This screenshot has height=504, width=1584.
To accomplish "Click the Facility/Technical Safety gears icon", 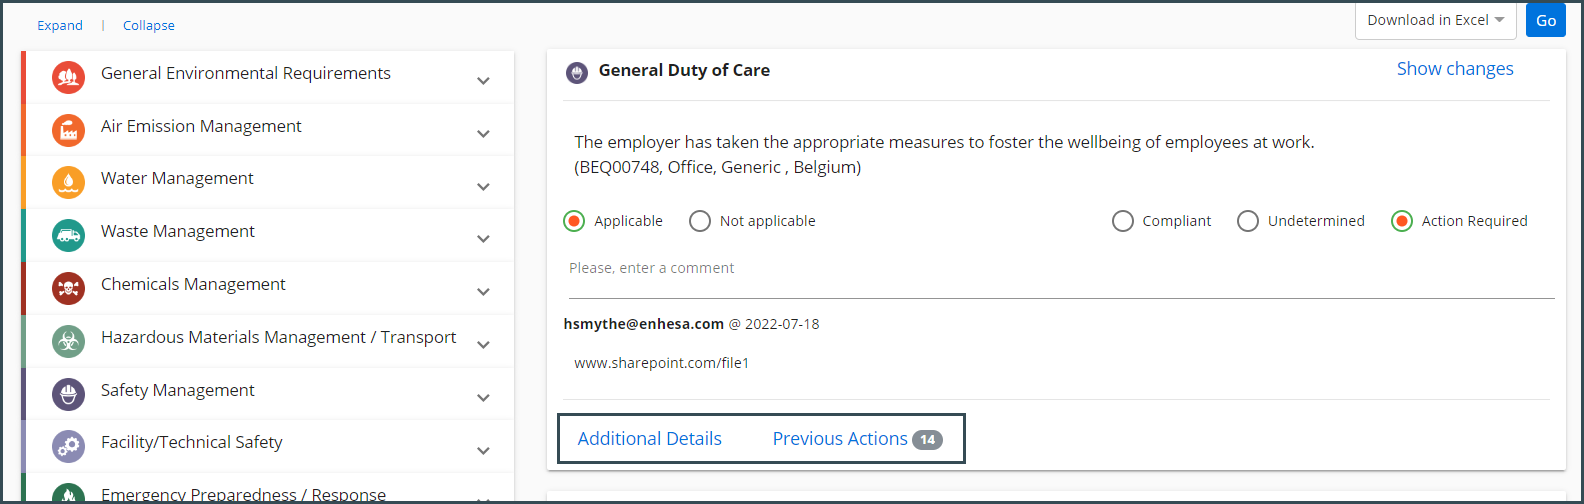I will pyautogui.click(x=68, y=446).
